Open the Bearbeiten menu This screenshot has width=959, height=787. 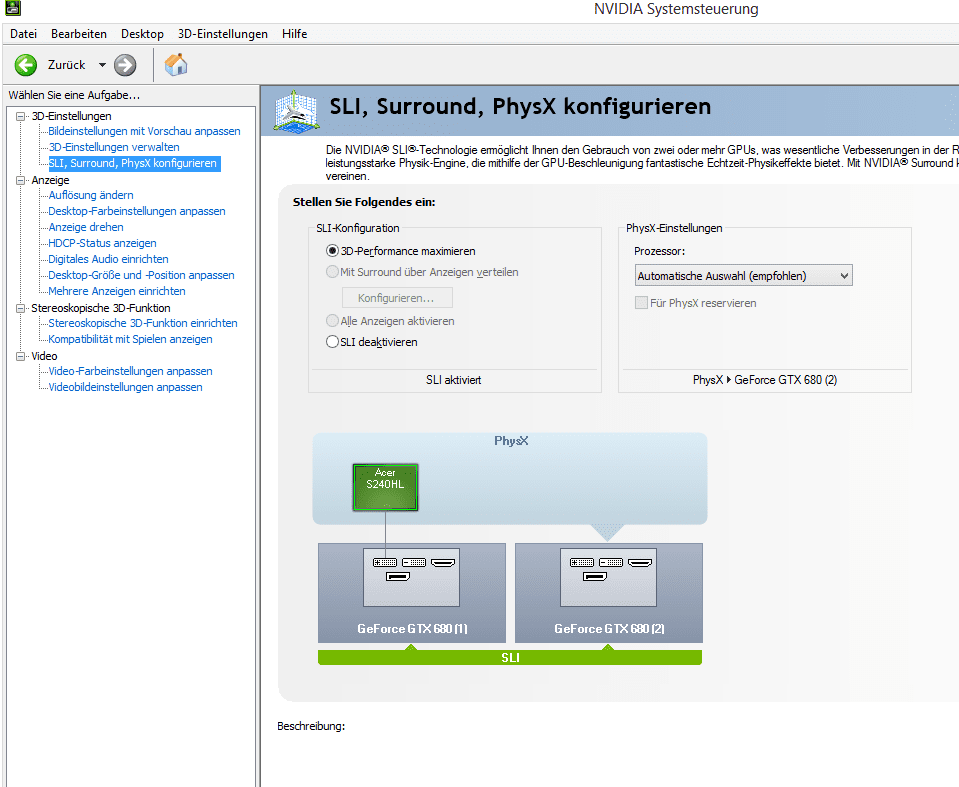[x=79, y=34]
